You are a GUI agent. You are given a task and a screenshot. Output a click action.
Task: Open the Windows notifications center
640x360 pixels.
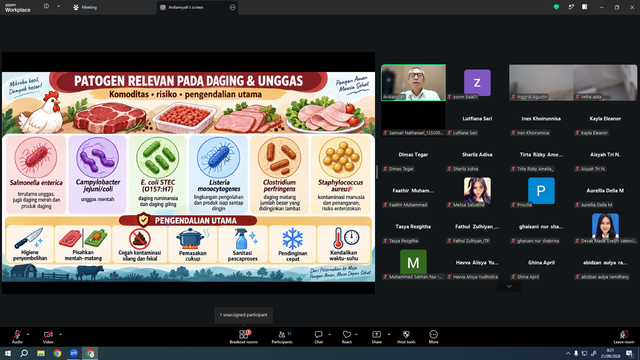click(x=630, y=353)
